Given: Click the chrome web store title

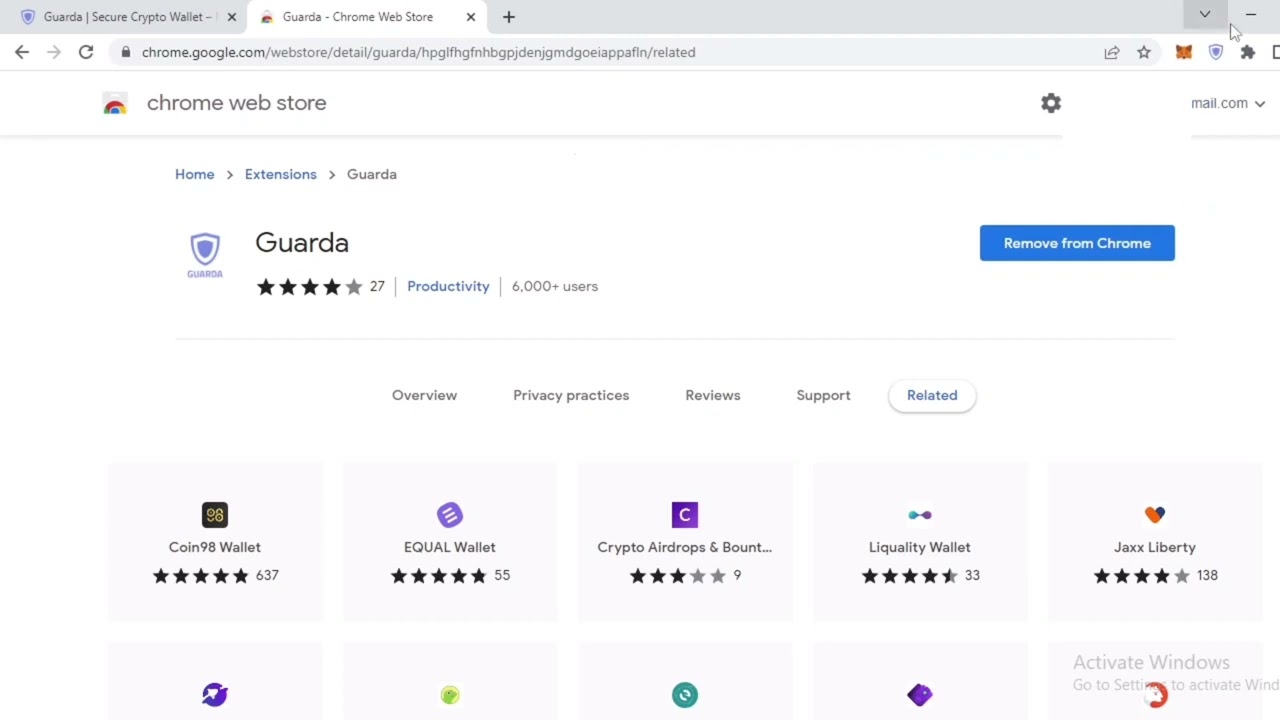Looking at the screenshot, I should point(237,103).
